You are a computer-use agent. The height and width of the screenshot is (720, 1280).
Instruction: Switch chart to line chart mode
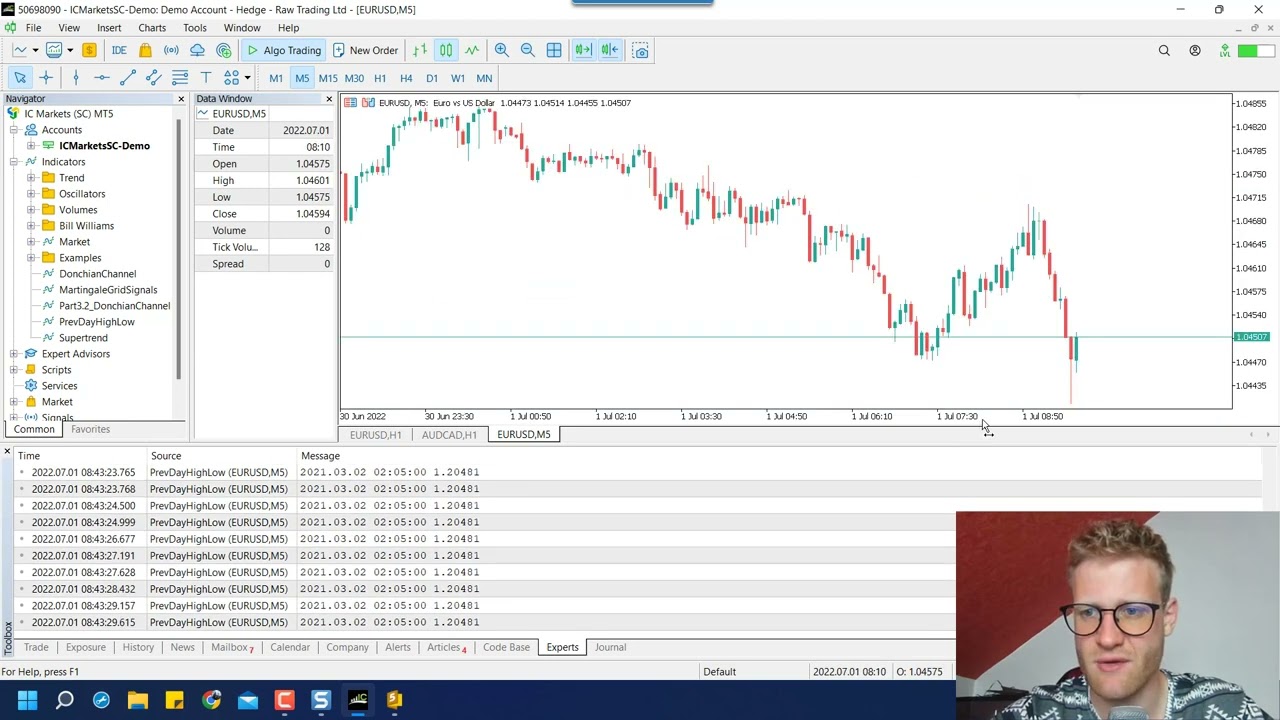472,50
